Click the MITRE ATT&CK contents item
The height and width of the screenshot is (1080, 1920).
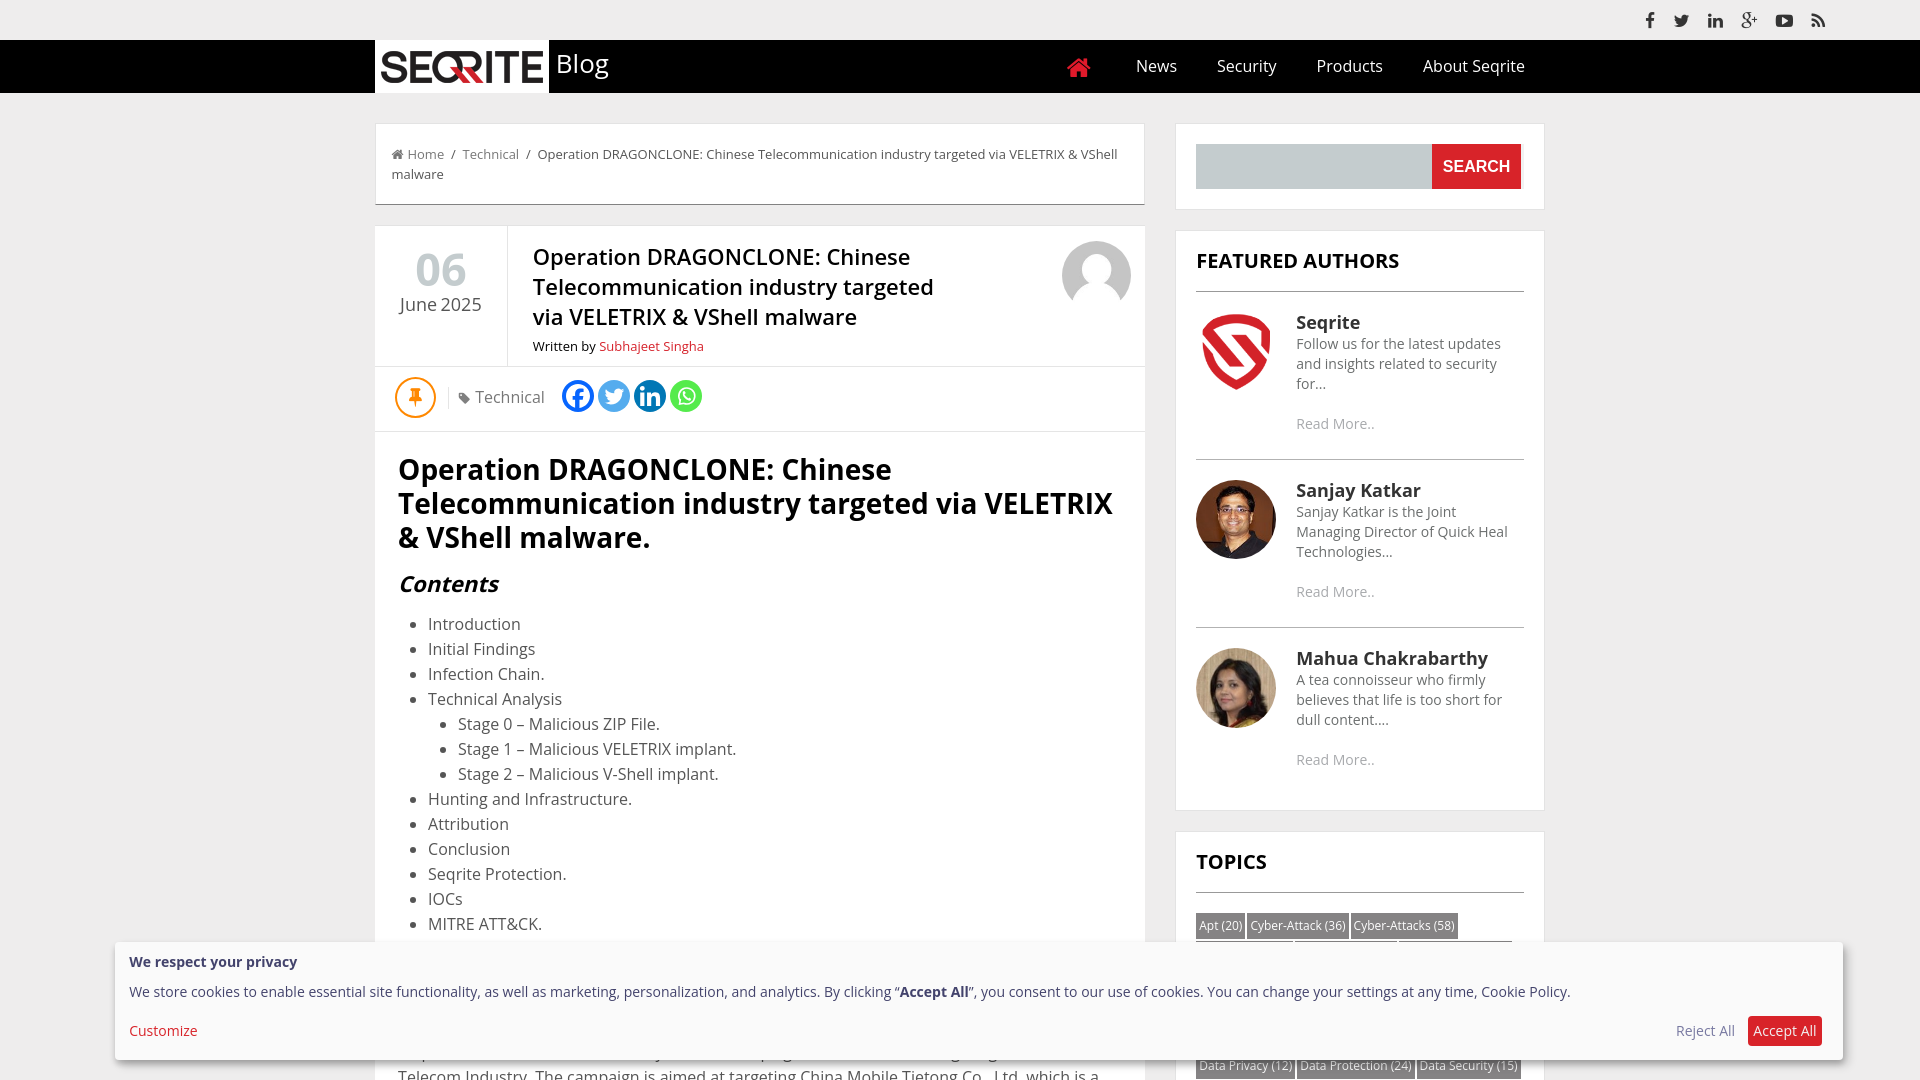[x=485, y=924]
